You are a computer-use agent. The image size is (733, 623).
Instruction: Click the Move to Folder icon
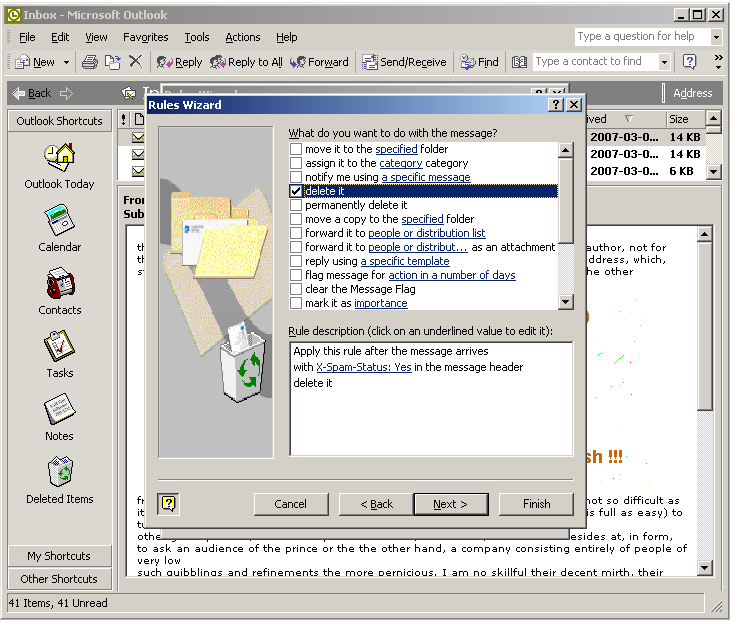click(112, 62)
